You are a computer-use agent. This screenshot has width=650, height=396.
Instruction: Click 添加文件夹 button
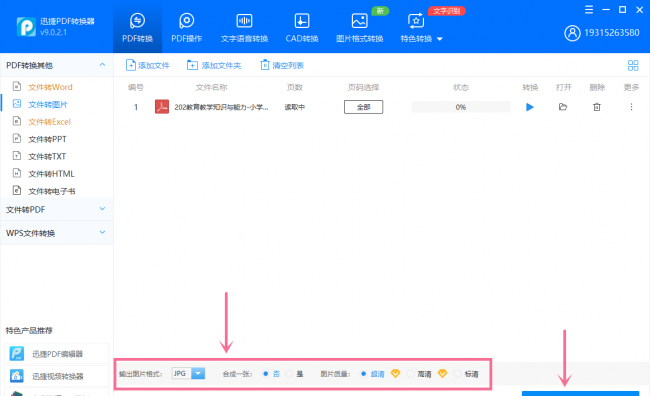tap(214, 65)
